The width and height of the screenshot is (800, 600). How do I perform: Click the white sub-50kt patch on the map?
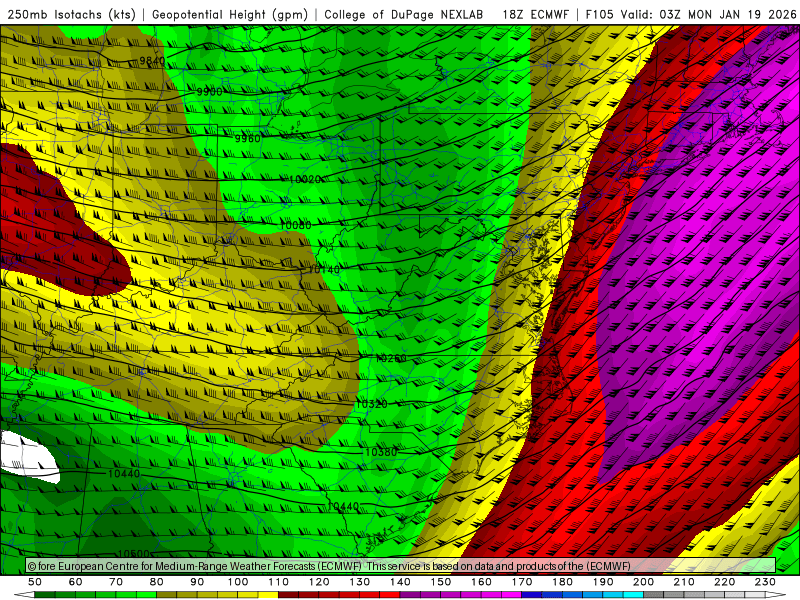[28, 457]
